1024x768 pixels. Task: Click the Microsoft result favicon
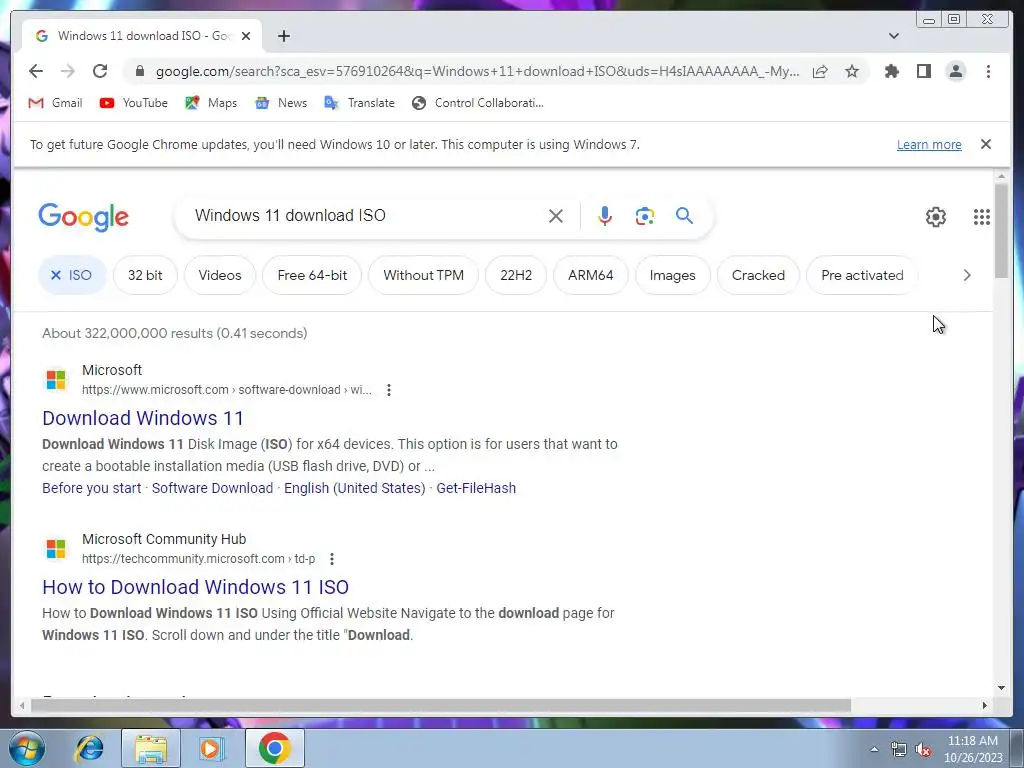pos(56,379)
